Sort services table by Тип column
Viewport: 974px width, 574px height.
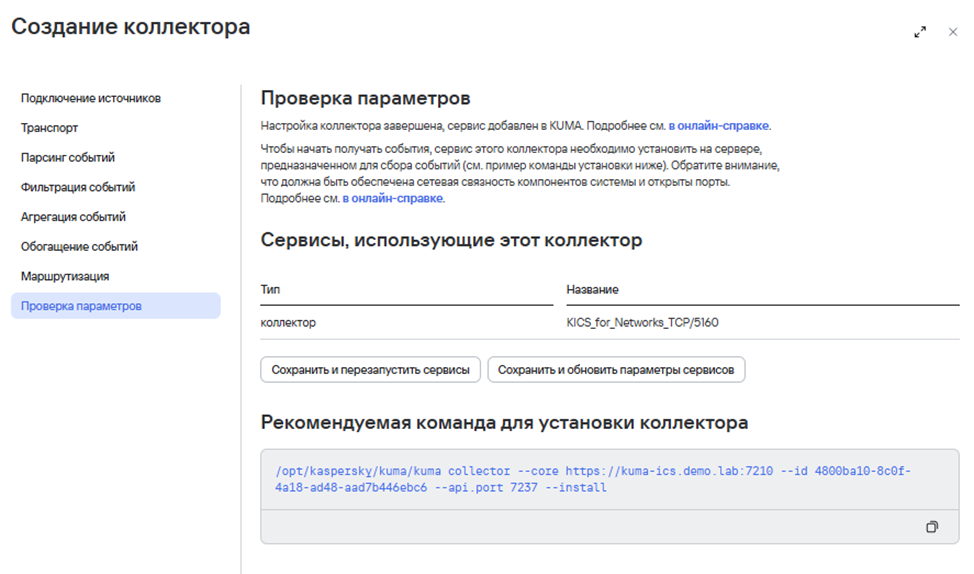(x=271, y=289)
